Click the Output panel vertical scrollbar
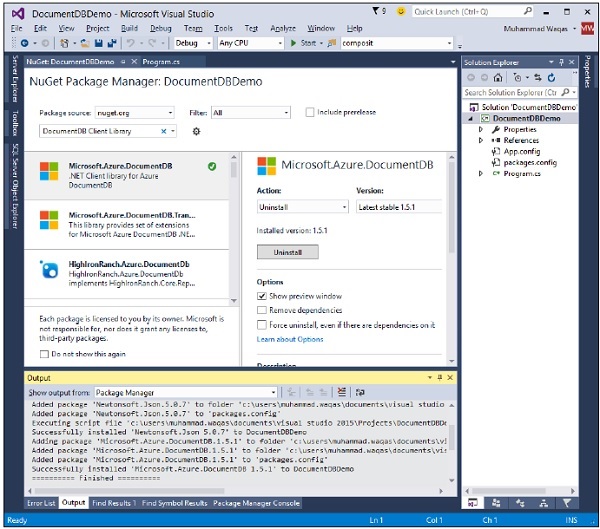 453,440
